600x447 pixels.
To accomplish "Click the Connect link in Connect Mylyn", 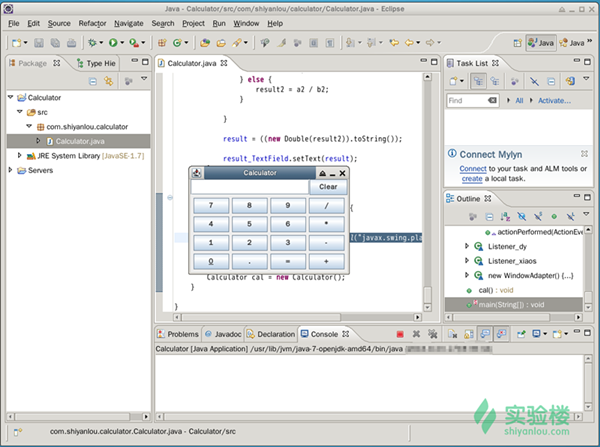I will 473,168.
